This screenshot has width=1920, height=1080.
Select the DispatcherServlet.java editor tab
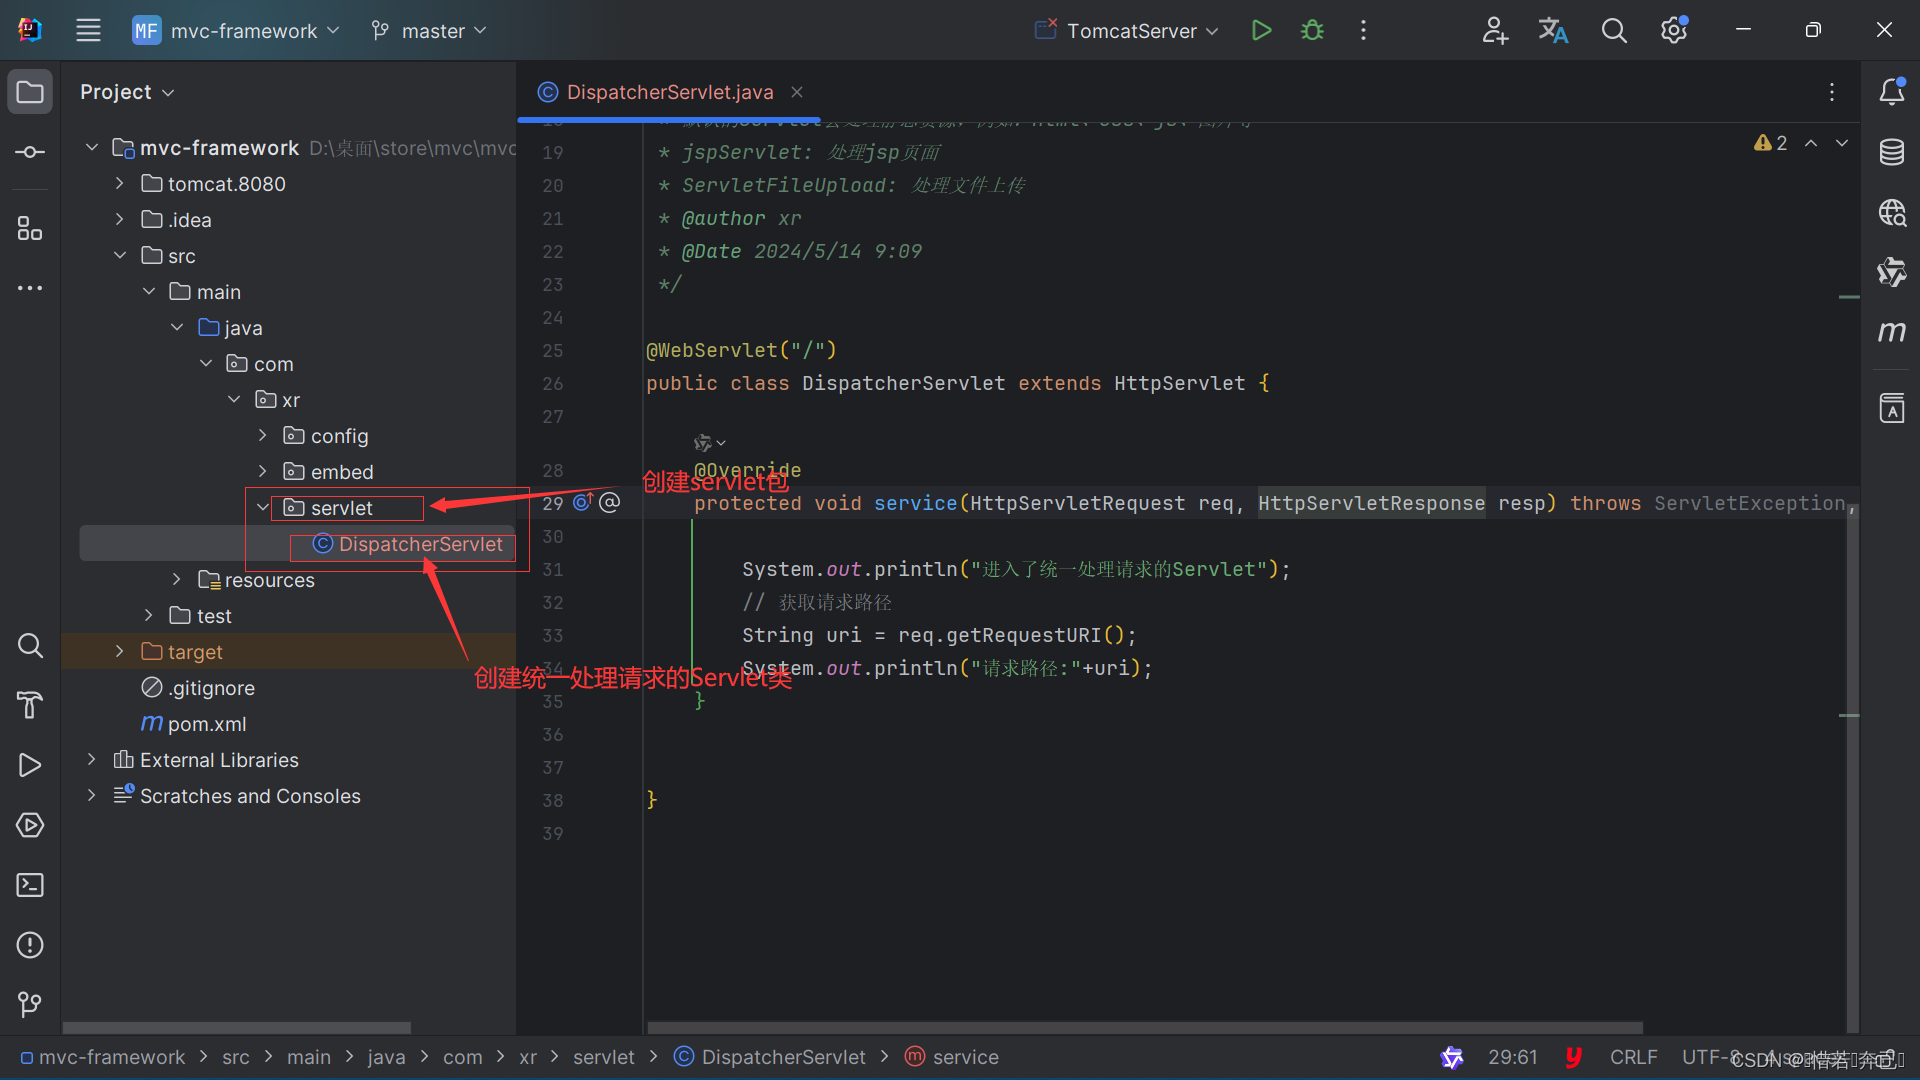point(669,92)
